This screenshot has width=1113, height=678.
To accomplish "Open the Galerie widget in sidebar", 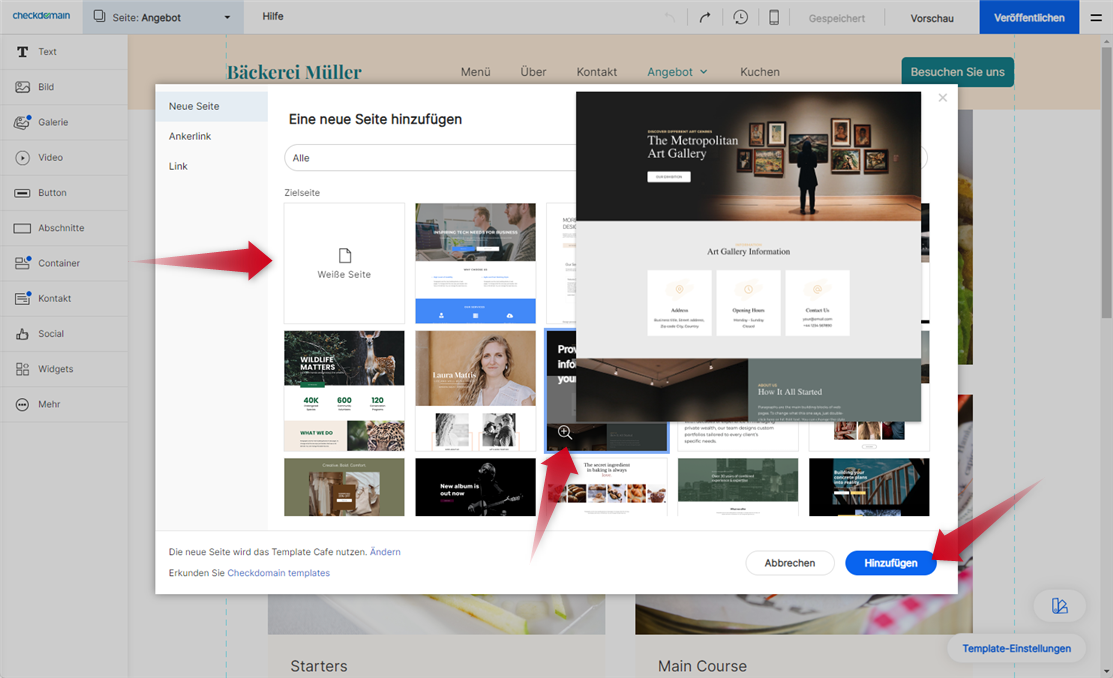I will tap(22, 122).
